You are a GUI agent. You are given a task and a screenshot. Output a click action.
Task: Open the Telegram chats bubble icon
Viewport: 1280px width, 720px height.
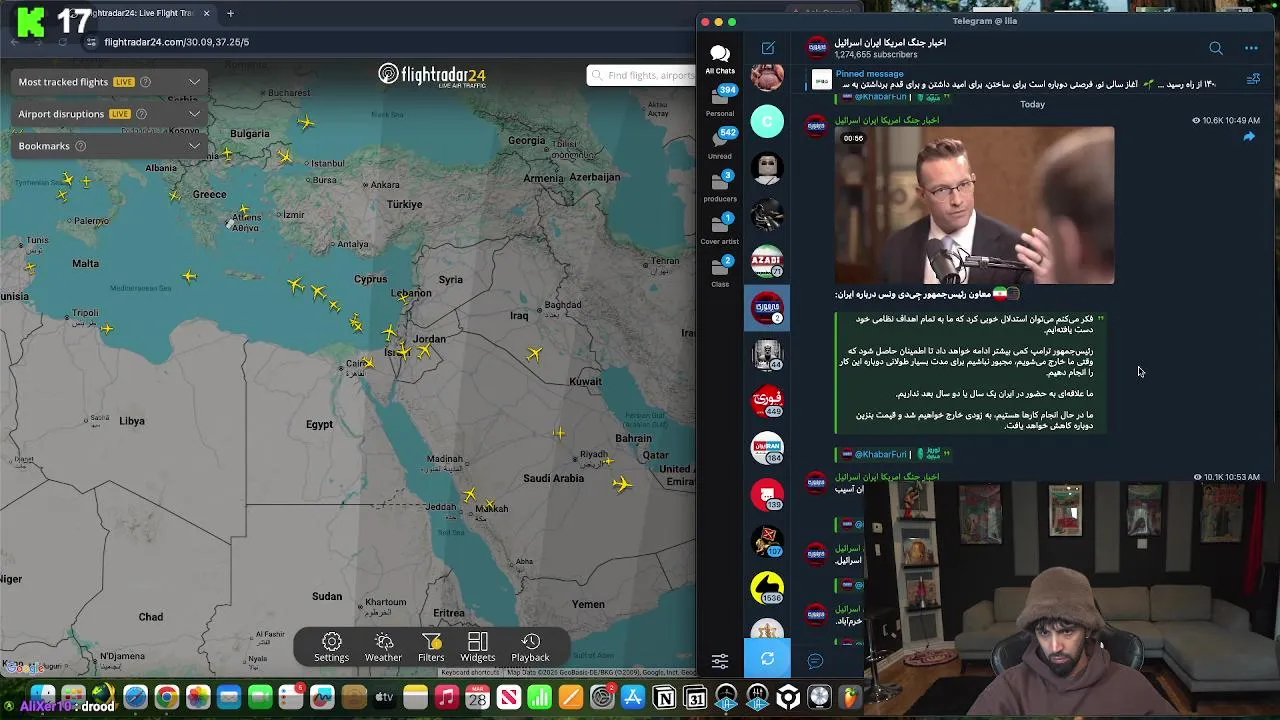click(815, 661)
